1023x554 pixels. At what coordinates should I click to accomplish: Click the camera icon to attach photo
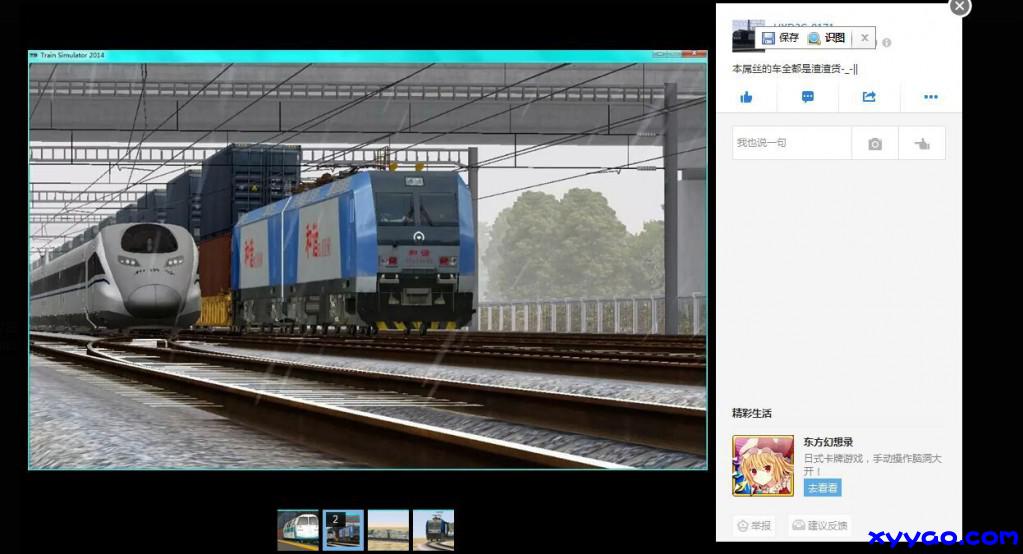tap(875, 144)
